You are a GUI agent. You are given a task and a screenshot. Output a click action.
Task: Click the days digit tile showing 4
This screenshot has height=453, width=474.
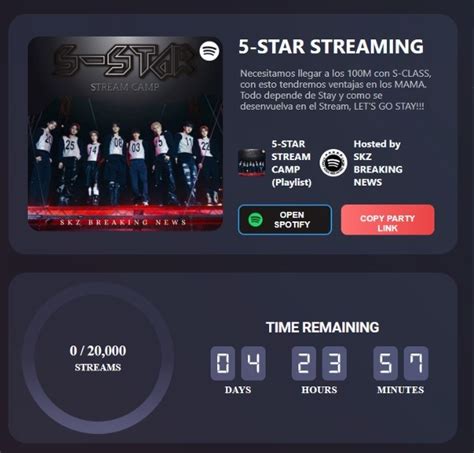pyautogui.click(x=253, y=363)
